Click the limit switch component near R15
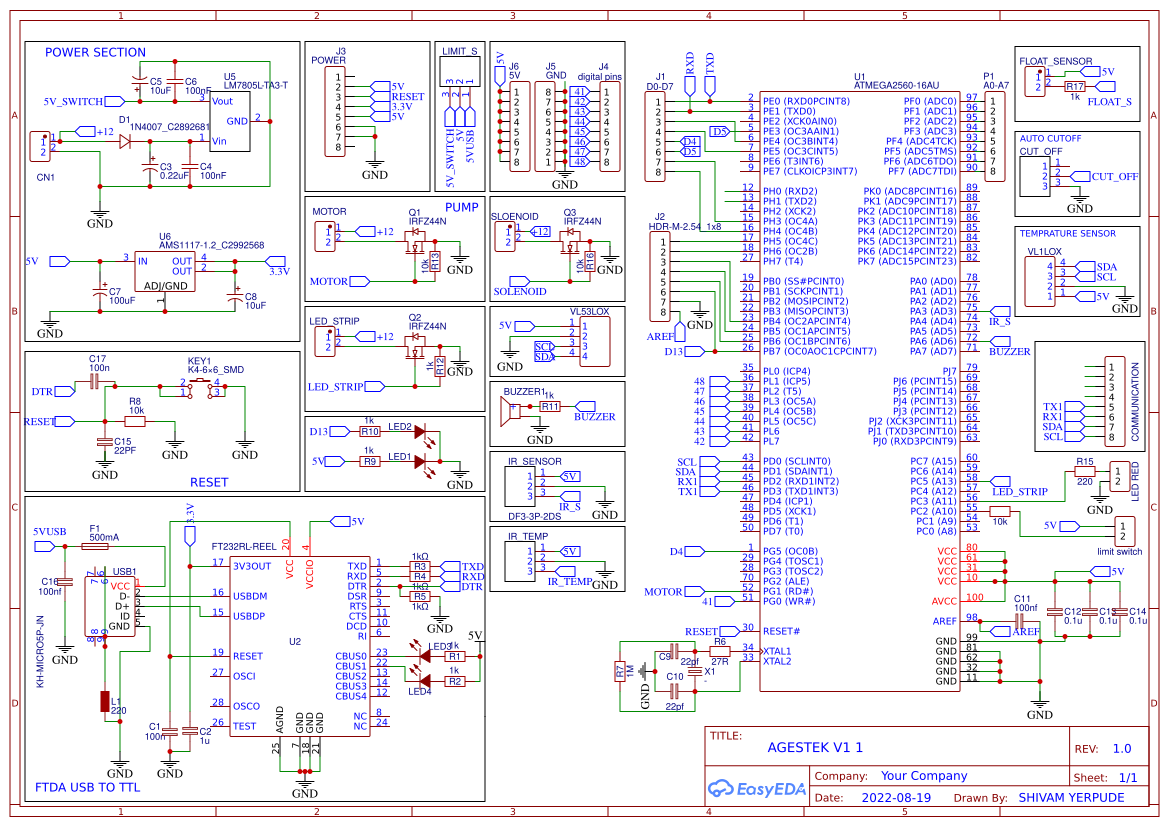The width and height of the screenshot is (1169, 827). click(x=1125, y=530)
